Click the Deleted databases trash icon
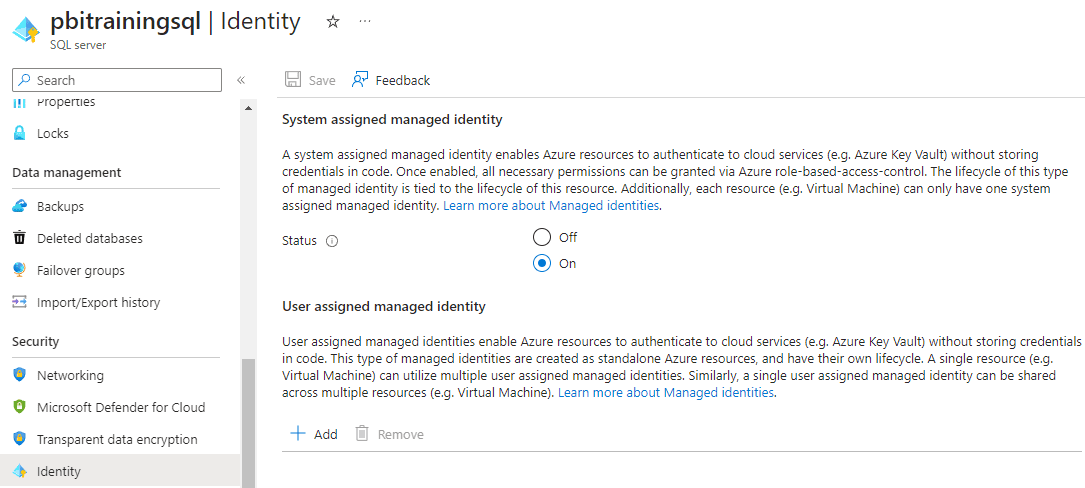1085x488 pixels. 20,238
